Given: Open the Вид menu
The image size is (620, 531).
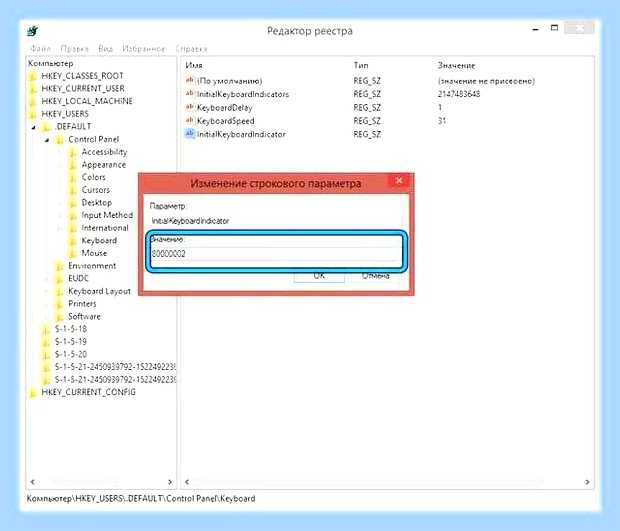Looking at the screenshot, I should coord(106,49).
